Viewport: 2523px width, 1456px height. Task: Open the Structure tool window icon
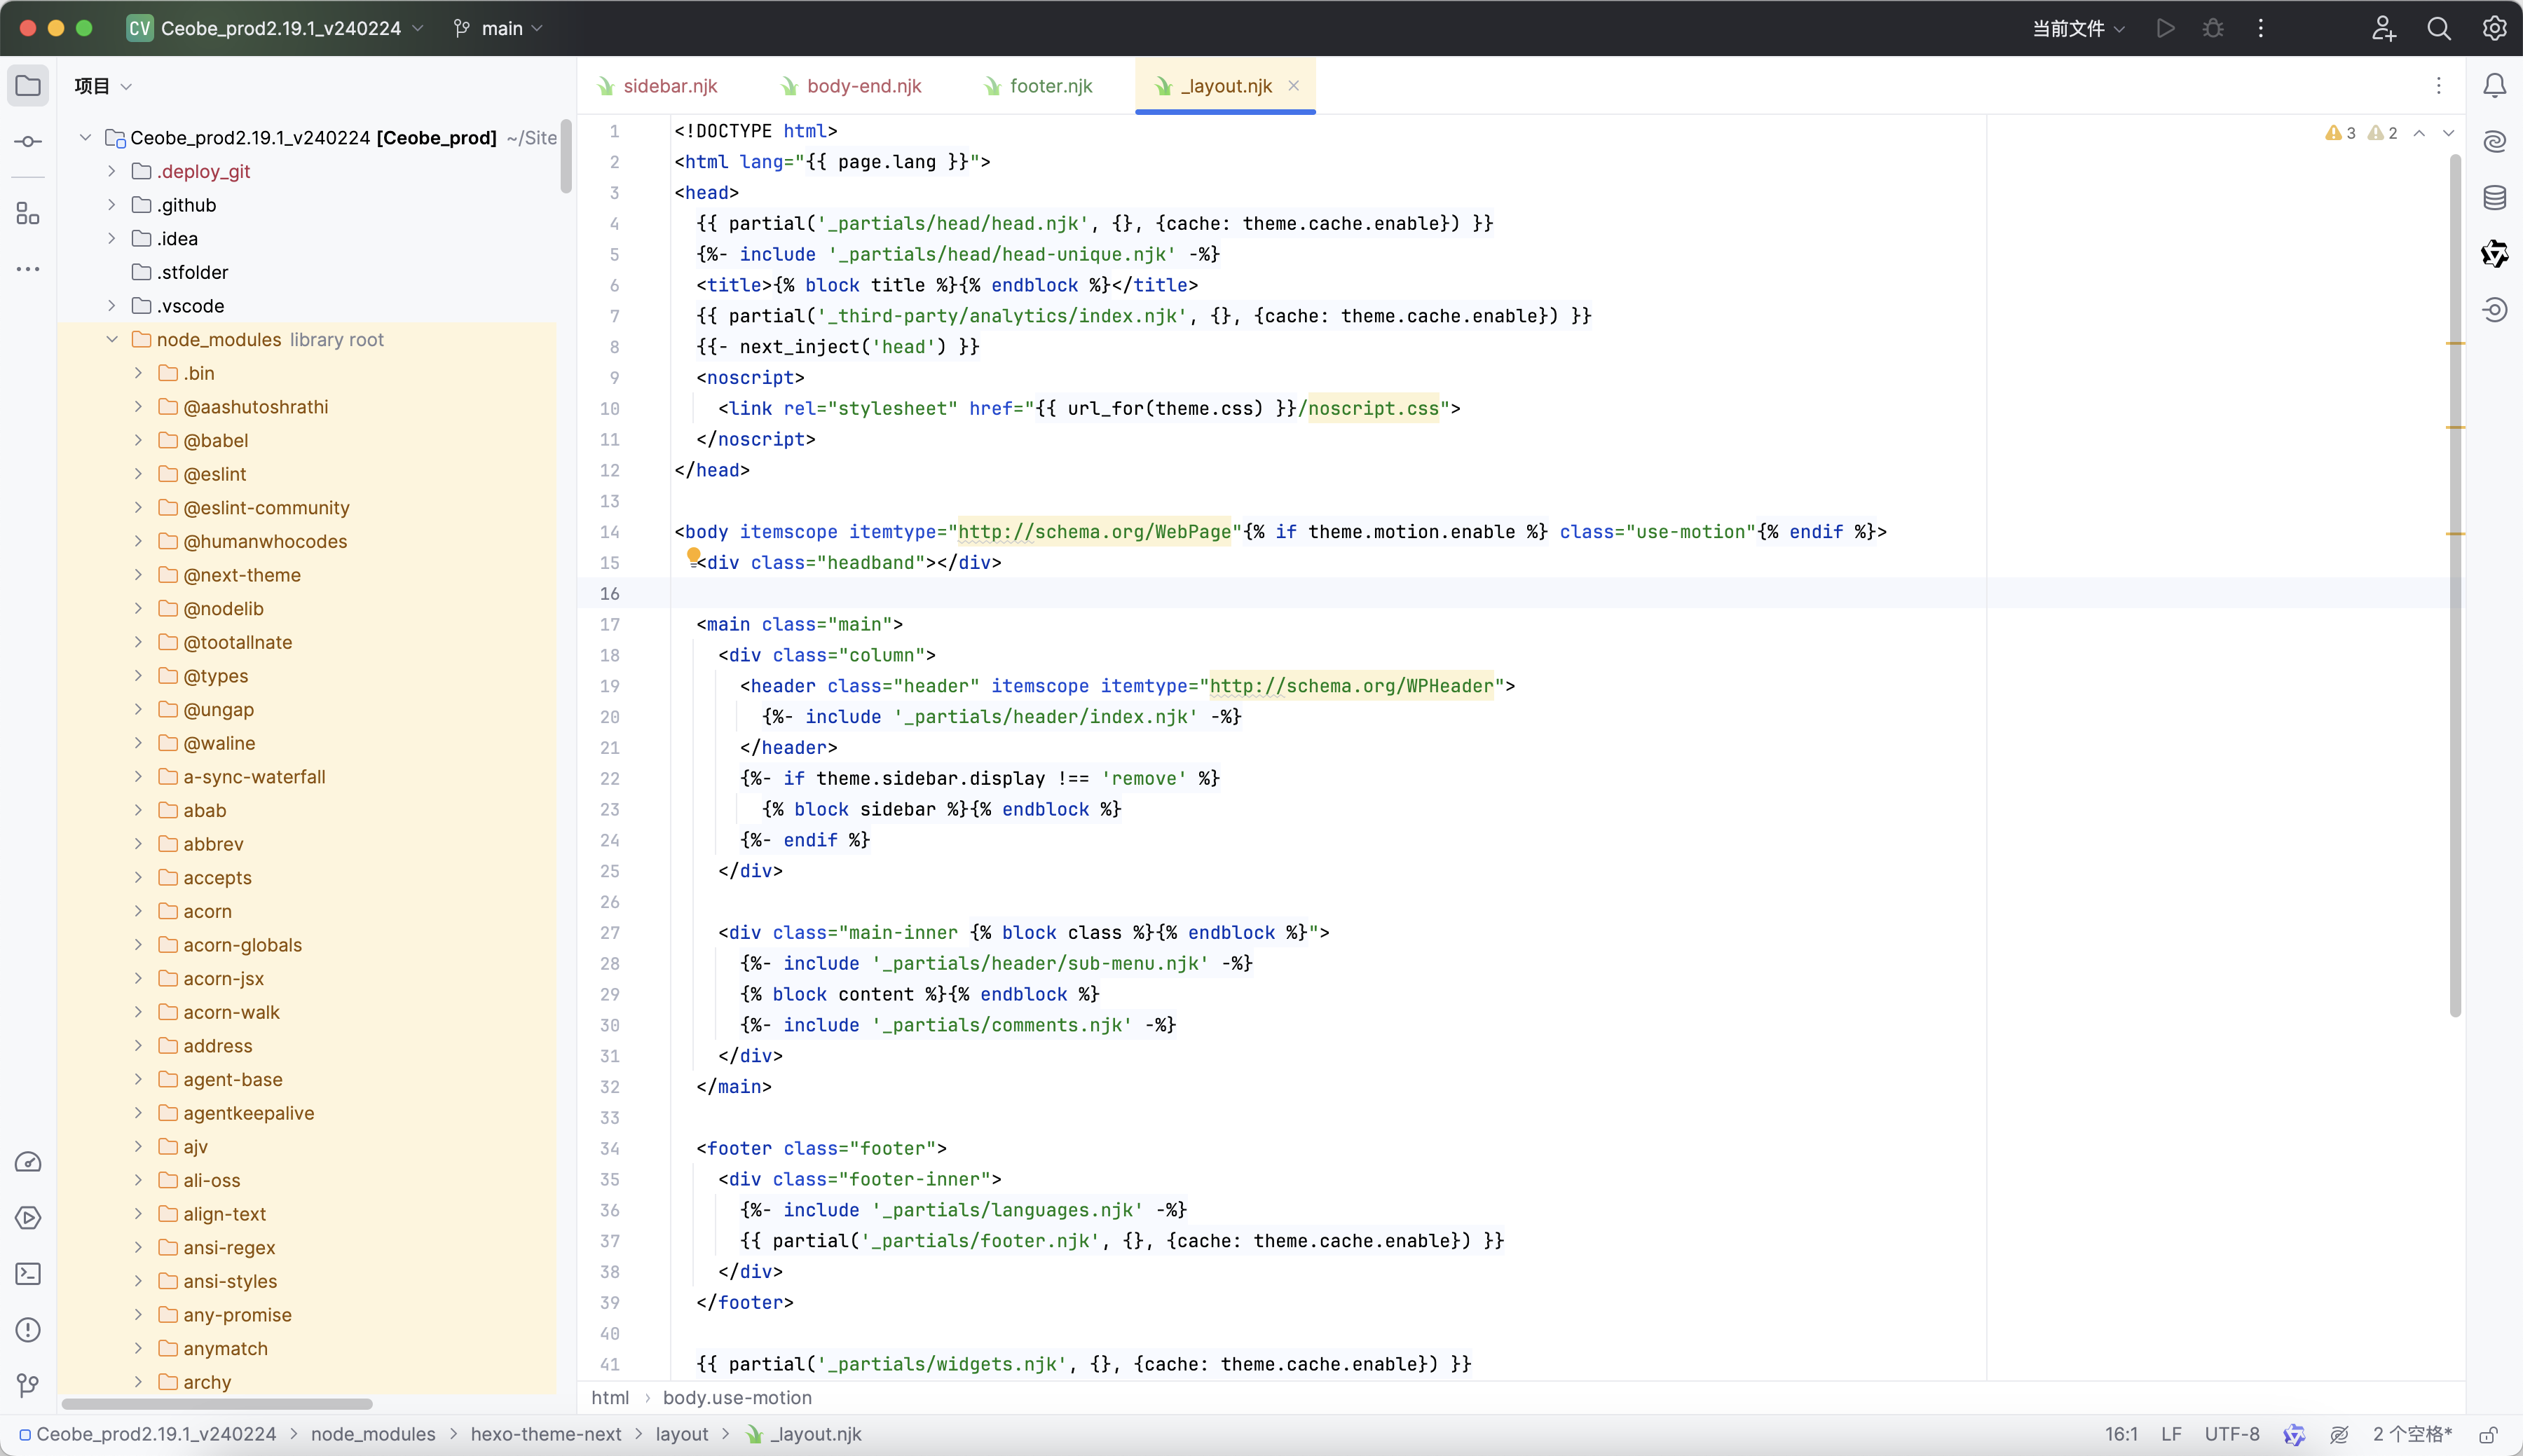pyautogui.click(x=28, y=213)
